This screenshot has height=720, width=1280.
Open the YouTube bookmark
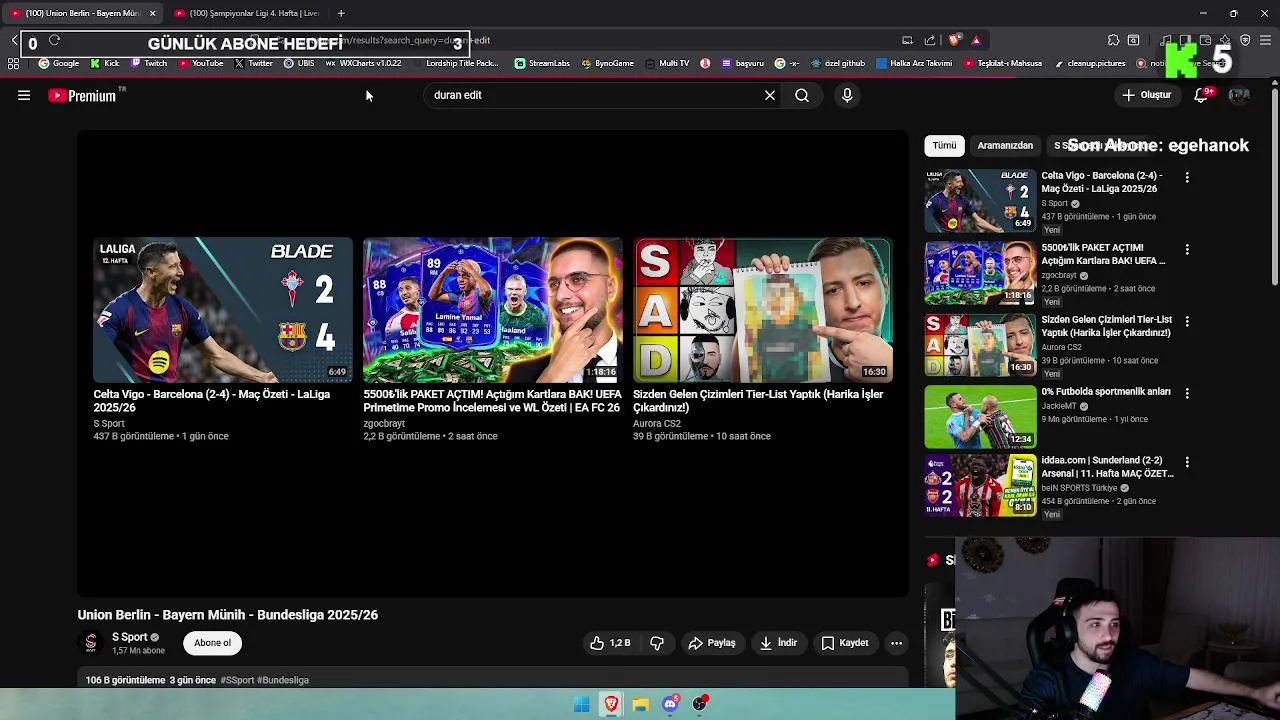click(x=201, y=63)
